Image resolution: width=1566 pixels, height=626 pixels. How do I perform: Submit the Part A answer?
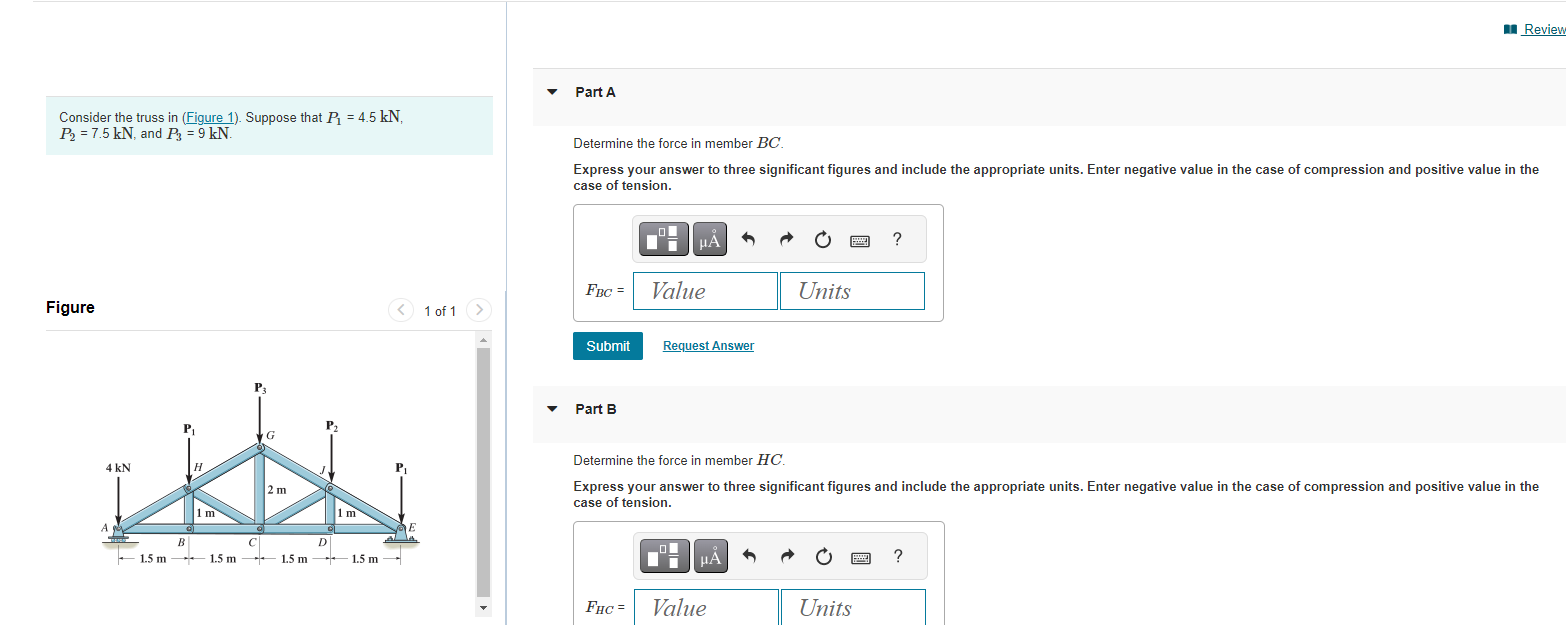[x=608, y=346]
